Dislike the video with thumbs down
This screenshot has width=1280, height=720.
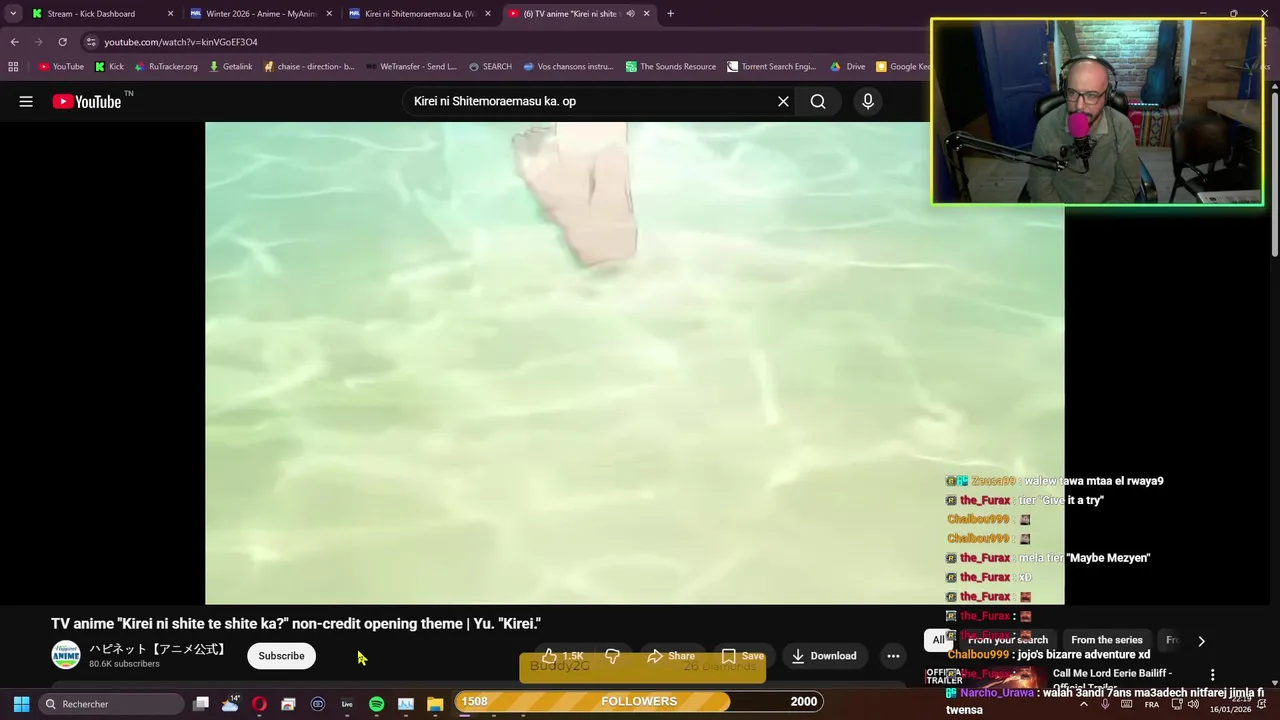pyautogui.click(x=612, y=656)
